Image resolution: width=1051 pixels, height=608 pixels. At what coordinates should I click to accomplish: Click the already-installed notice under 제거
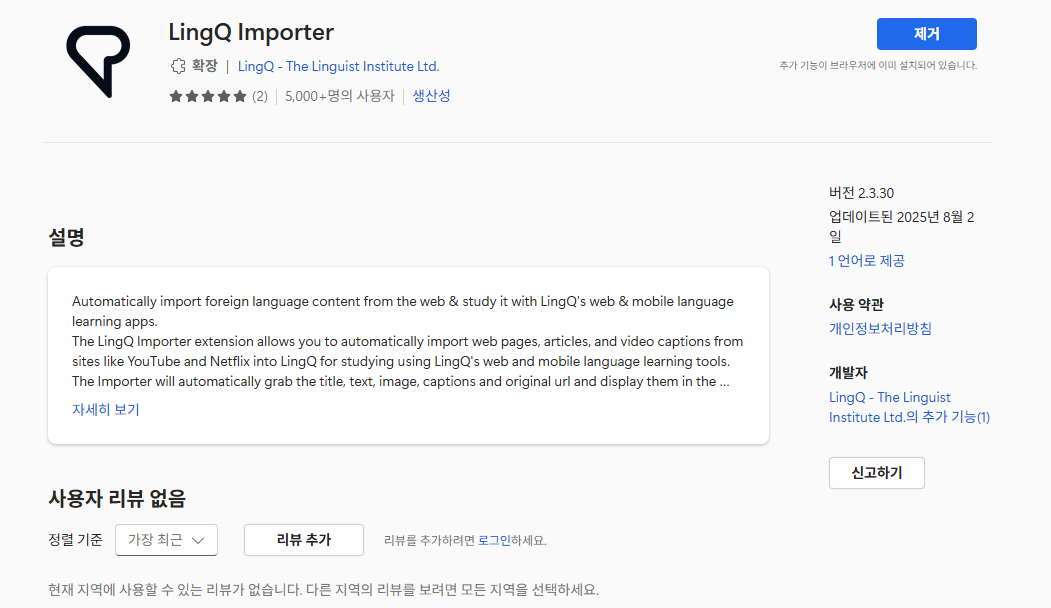point(878,66)
